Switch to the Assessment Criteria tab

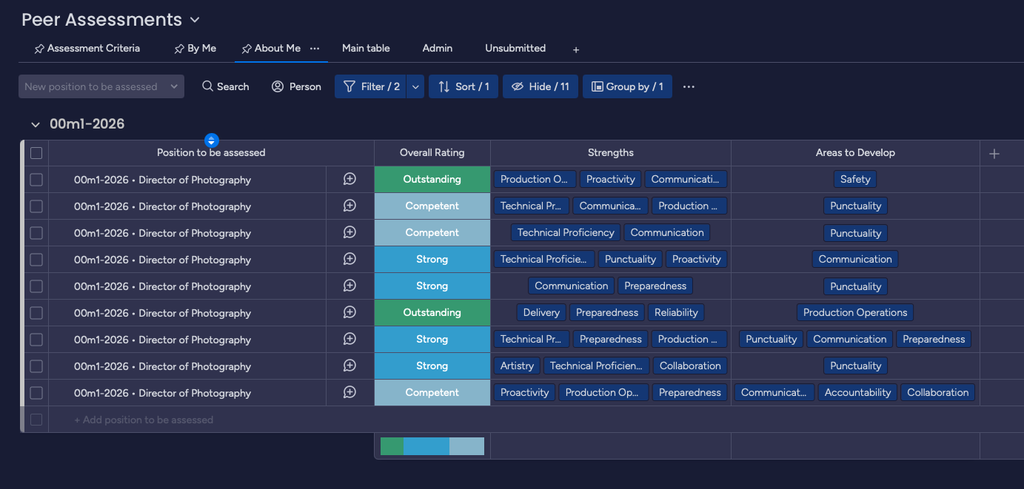[x=87, y=48]
